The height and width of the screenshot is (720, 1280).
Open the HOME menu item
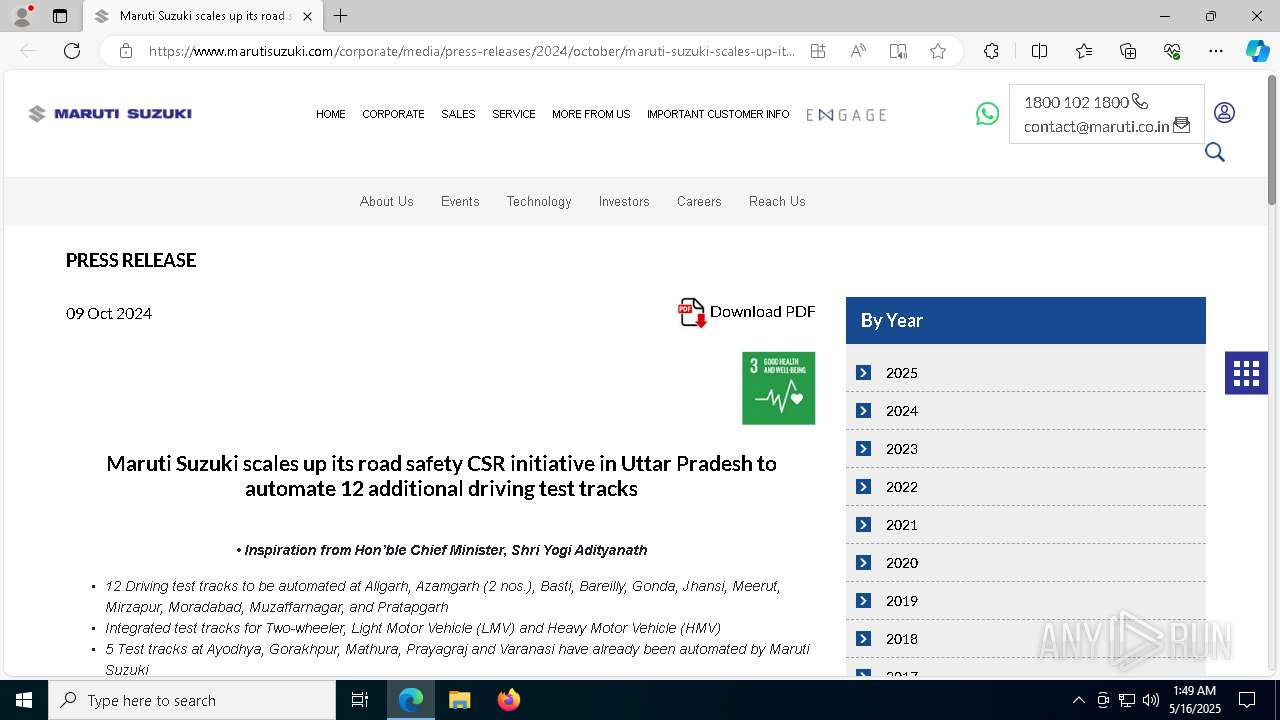[x=331, y=114]
